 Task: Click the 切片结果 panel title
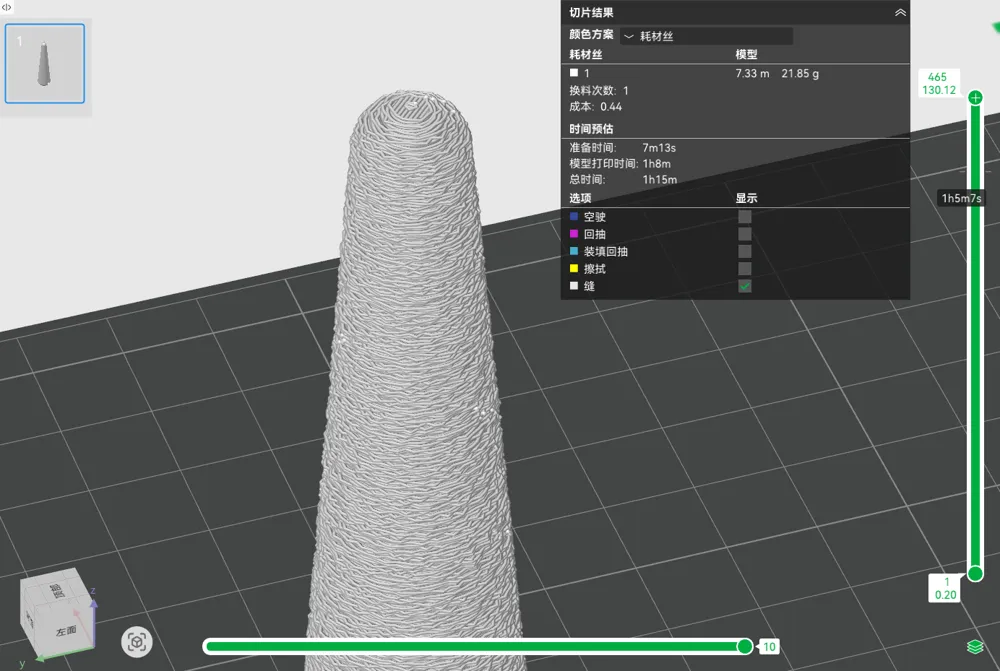click(x=591, y=12)
